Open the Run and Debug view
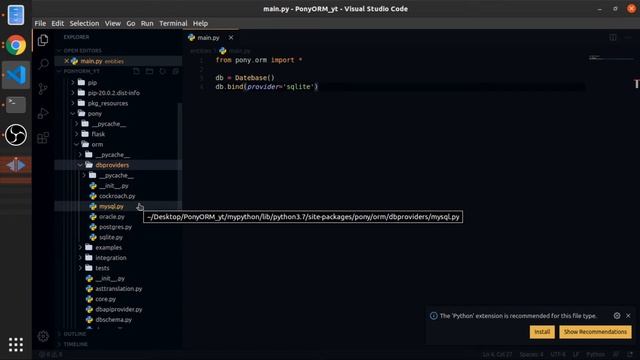The height and width of the screenshot is (360, 640). point(43,113)
